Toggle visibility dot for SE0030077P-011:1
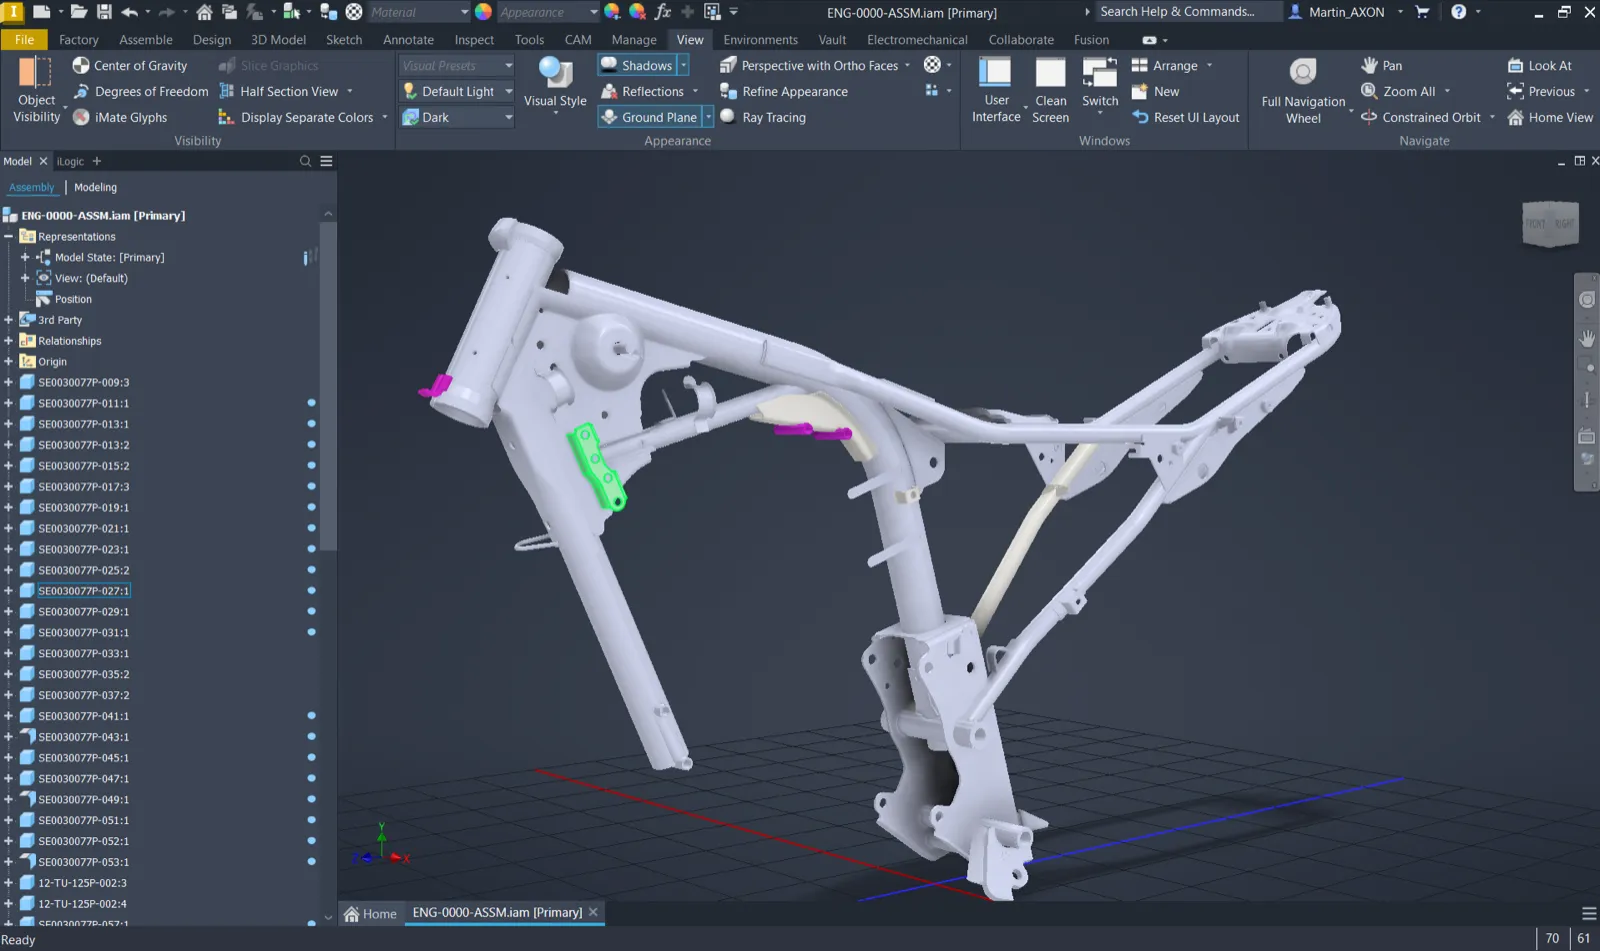 (311, 403)
